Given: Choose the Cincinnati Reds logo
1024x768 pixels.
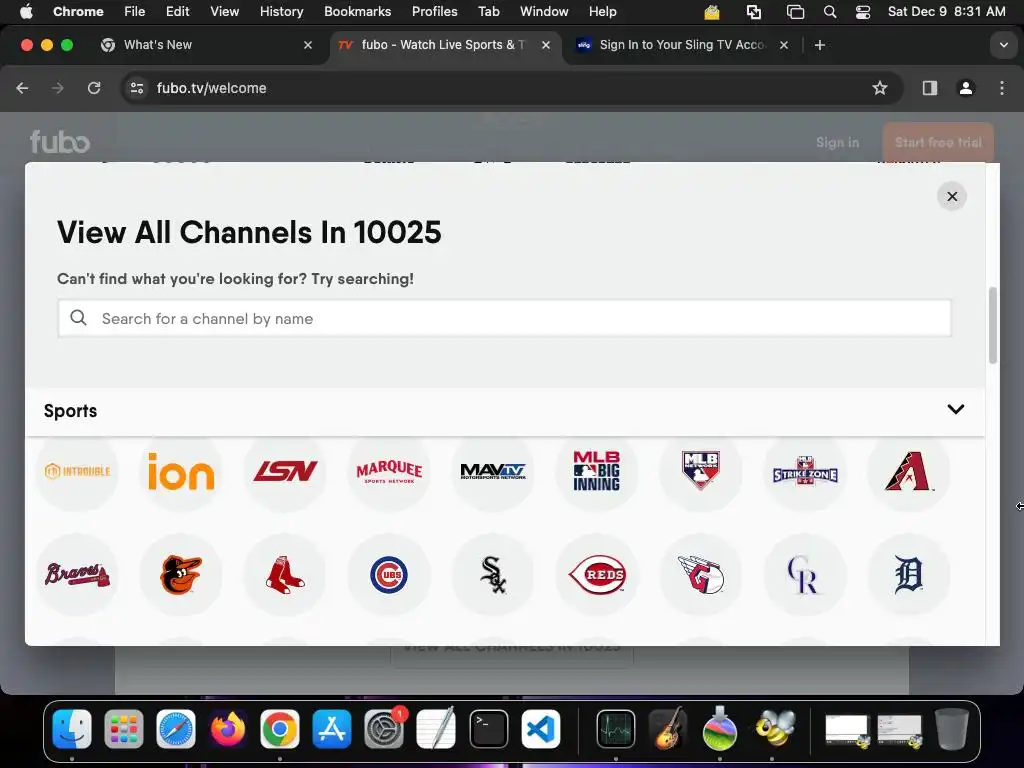Looking at the screenshot, I should coord(597,575).
